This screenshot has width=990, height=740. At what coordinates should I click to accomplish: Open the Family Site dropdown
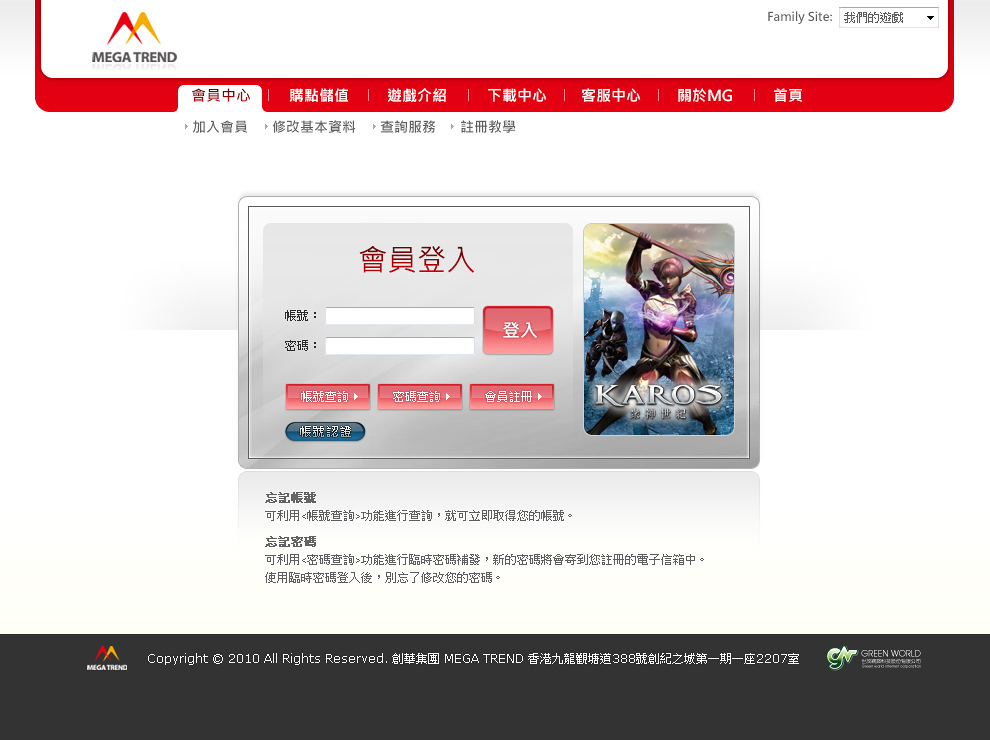click(888, 18)
